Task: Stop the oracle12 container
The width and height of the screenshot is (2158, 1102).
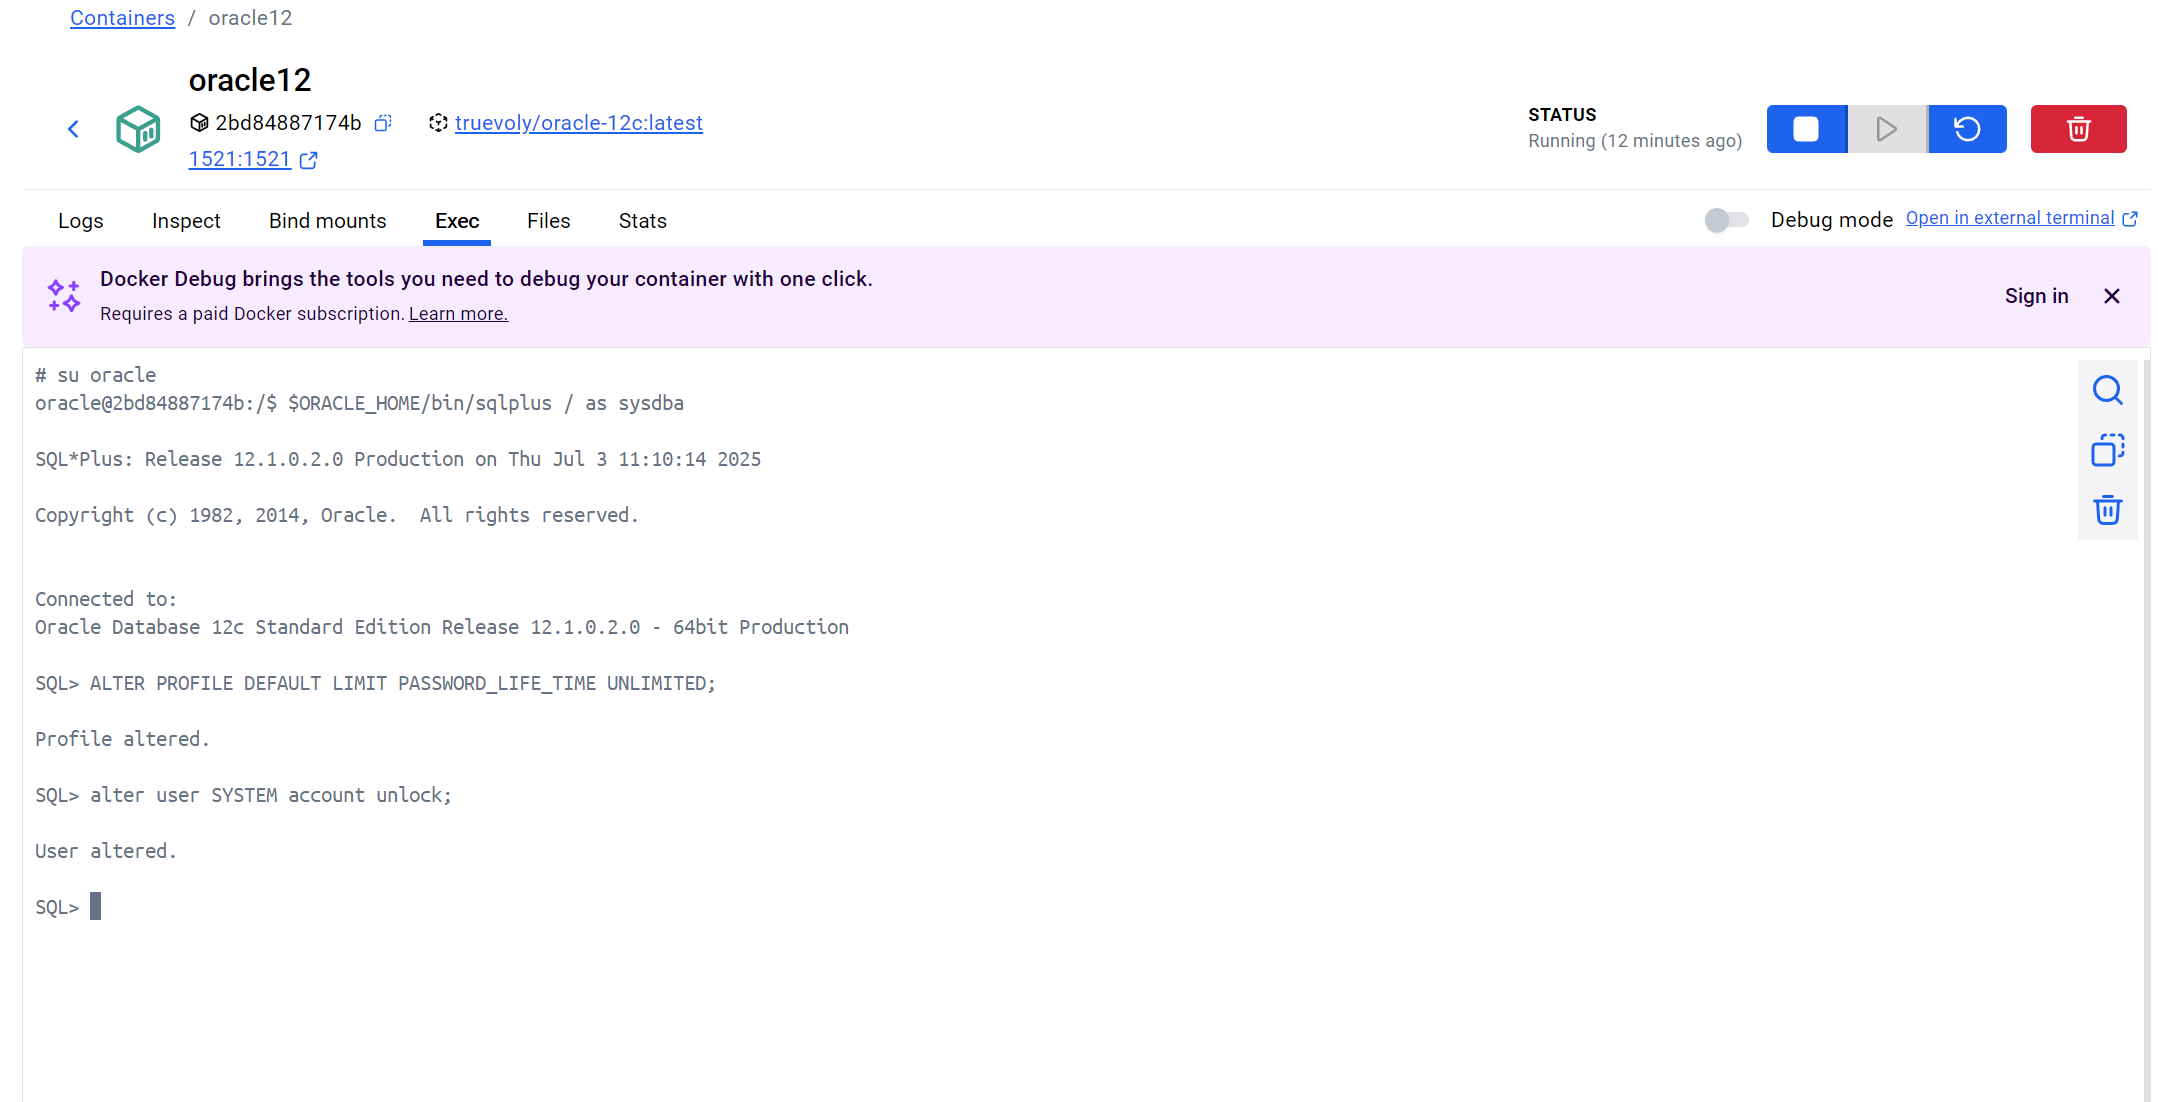Action: [1806, 129]
